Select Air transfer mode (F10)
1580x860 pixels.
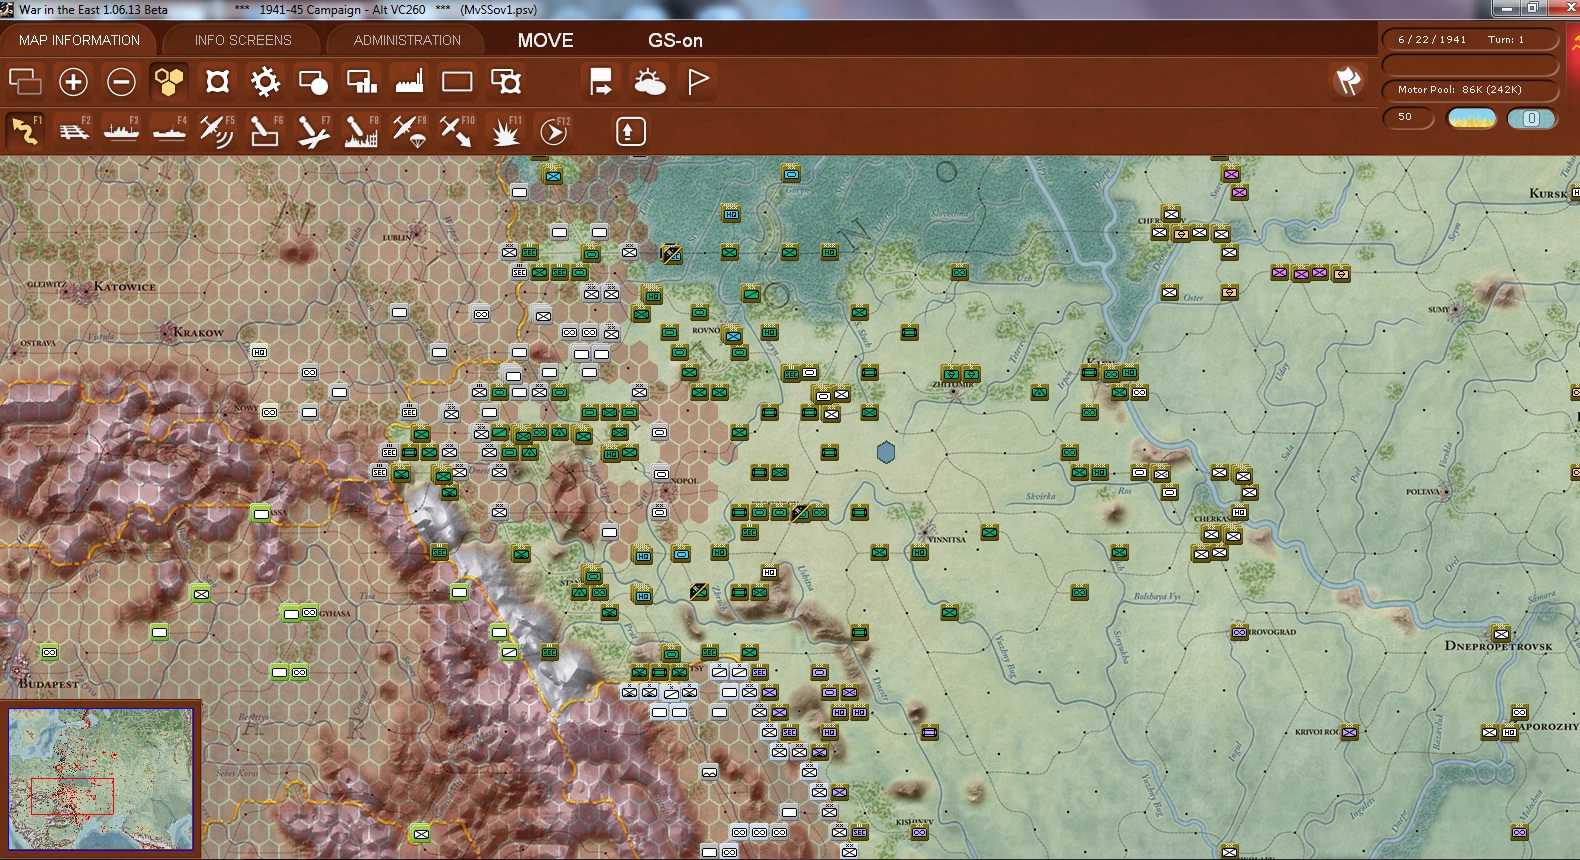coord(457,131)
